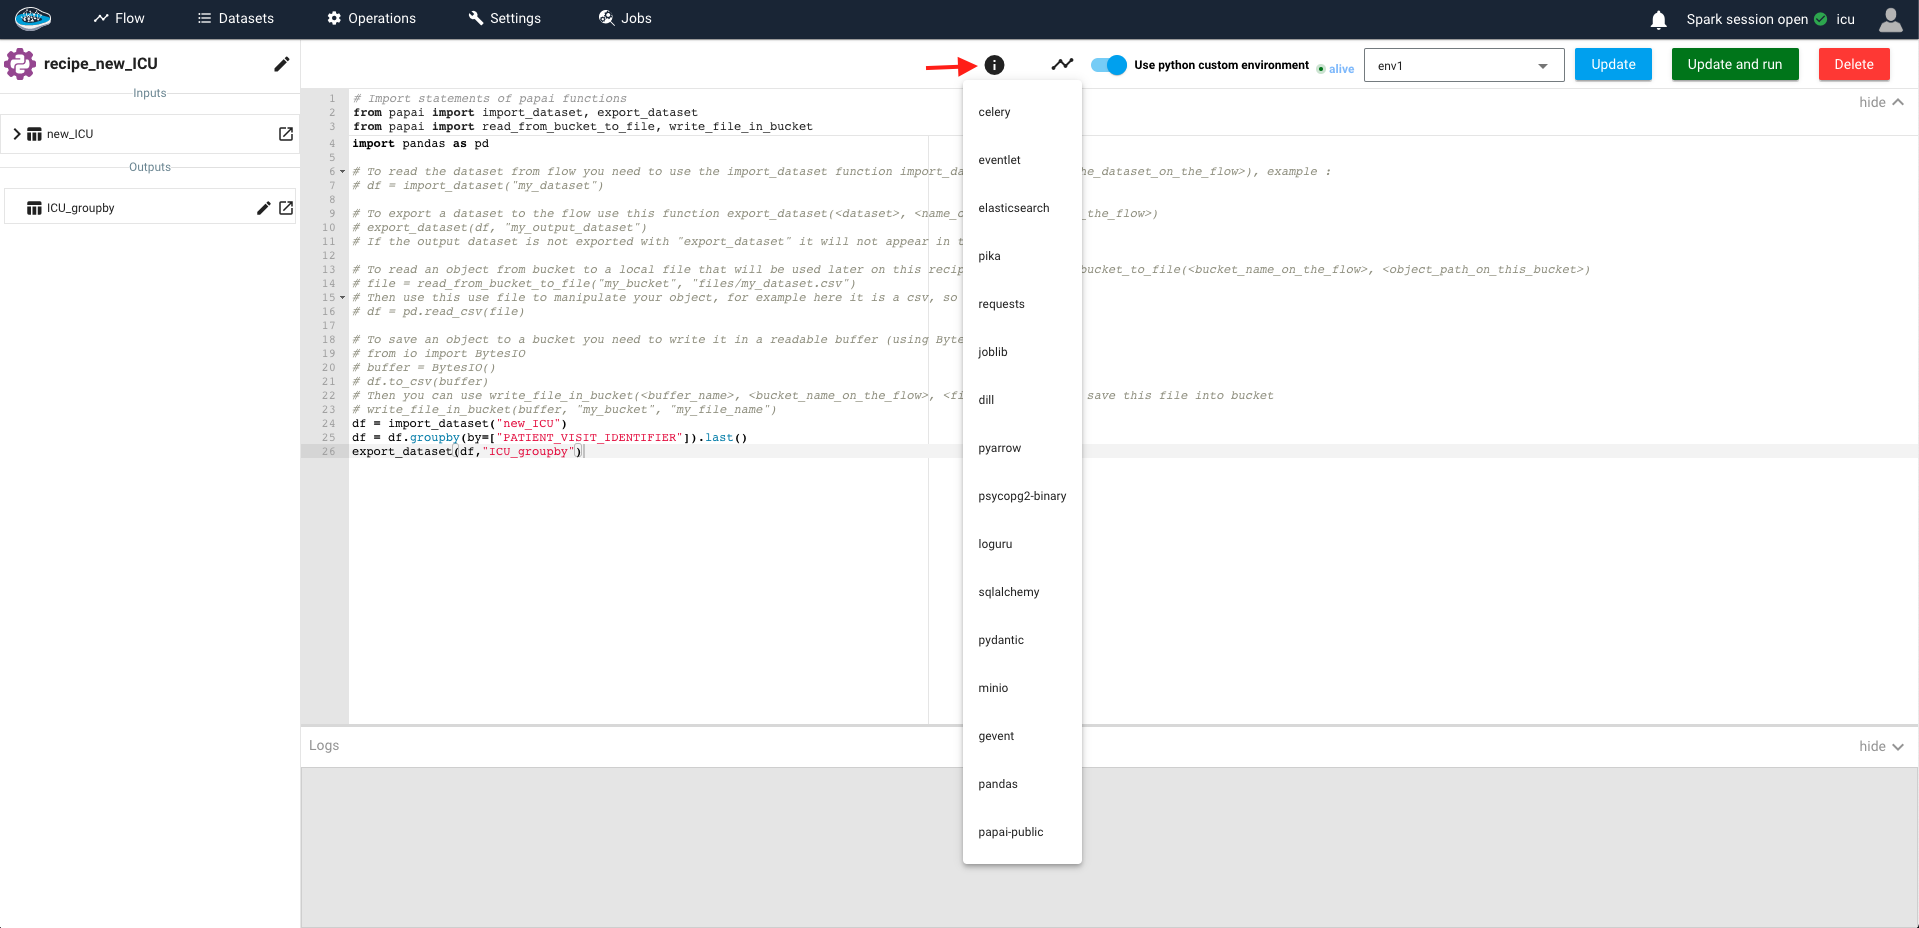Open ICU_groupby output in external view
The image size is (1919, 928).
[x=286, y=208]
